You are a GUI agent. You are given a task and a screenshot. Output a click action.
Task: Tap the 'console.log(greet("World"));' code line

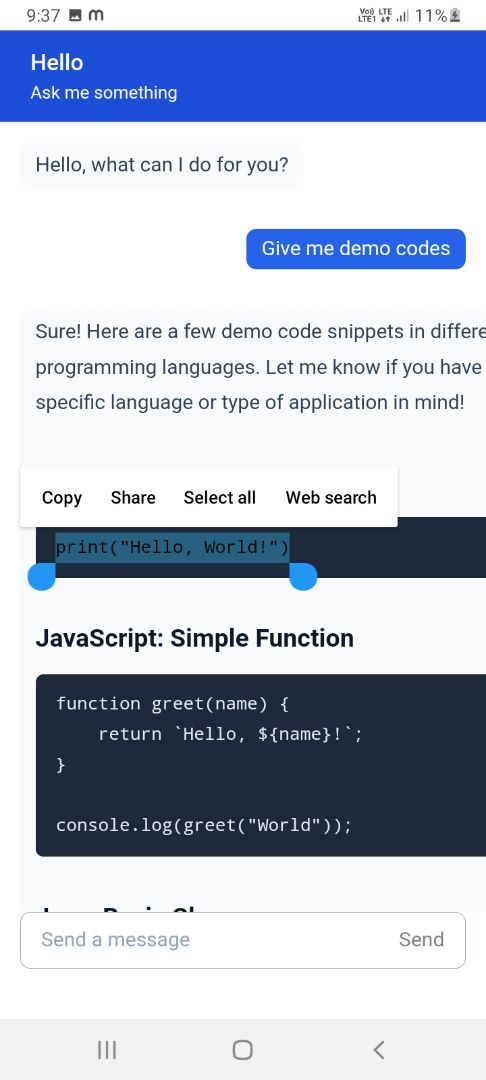pyautogui.click(x=204, y=825)
